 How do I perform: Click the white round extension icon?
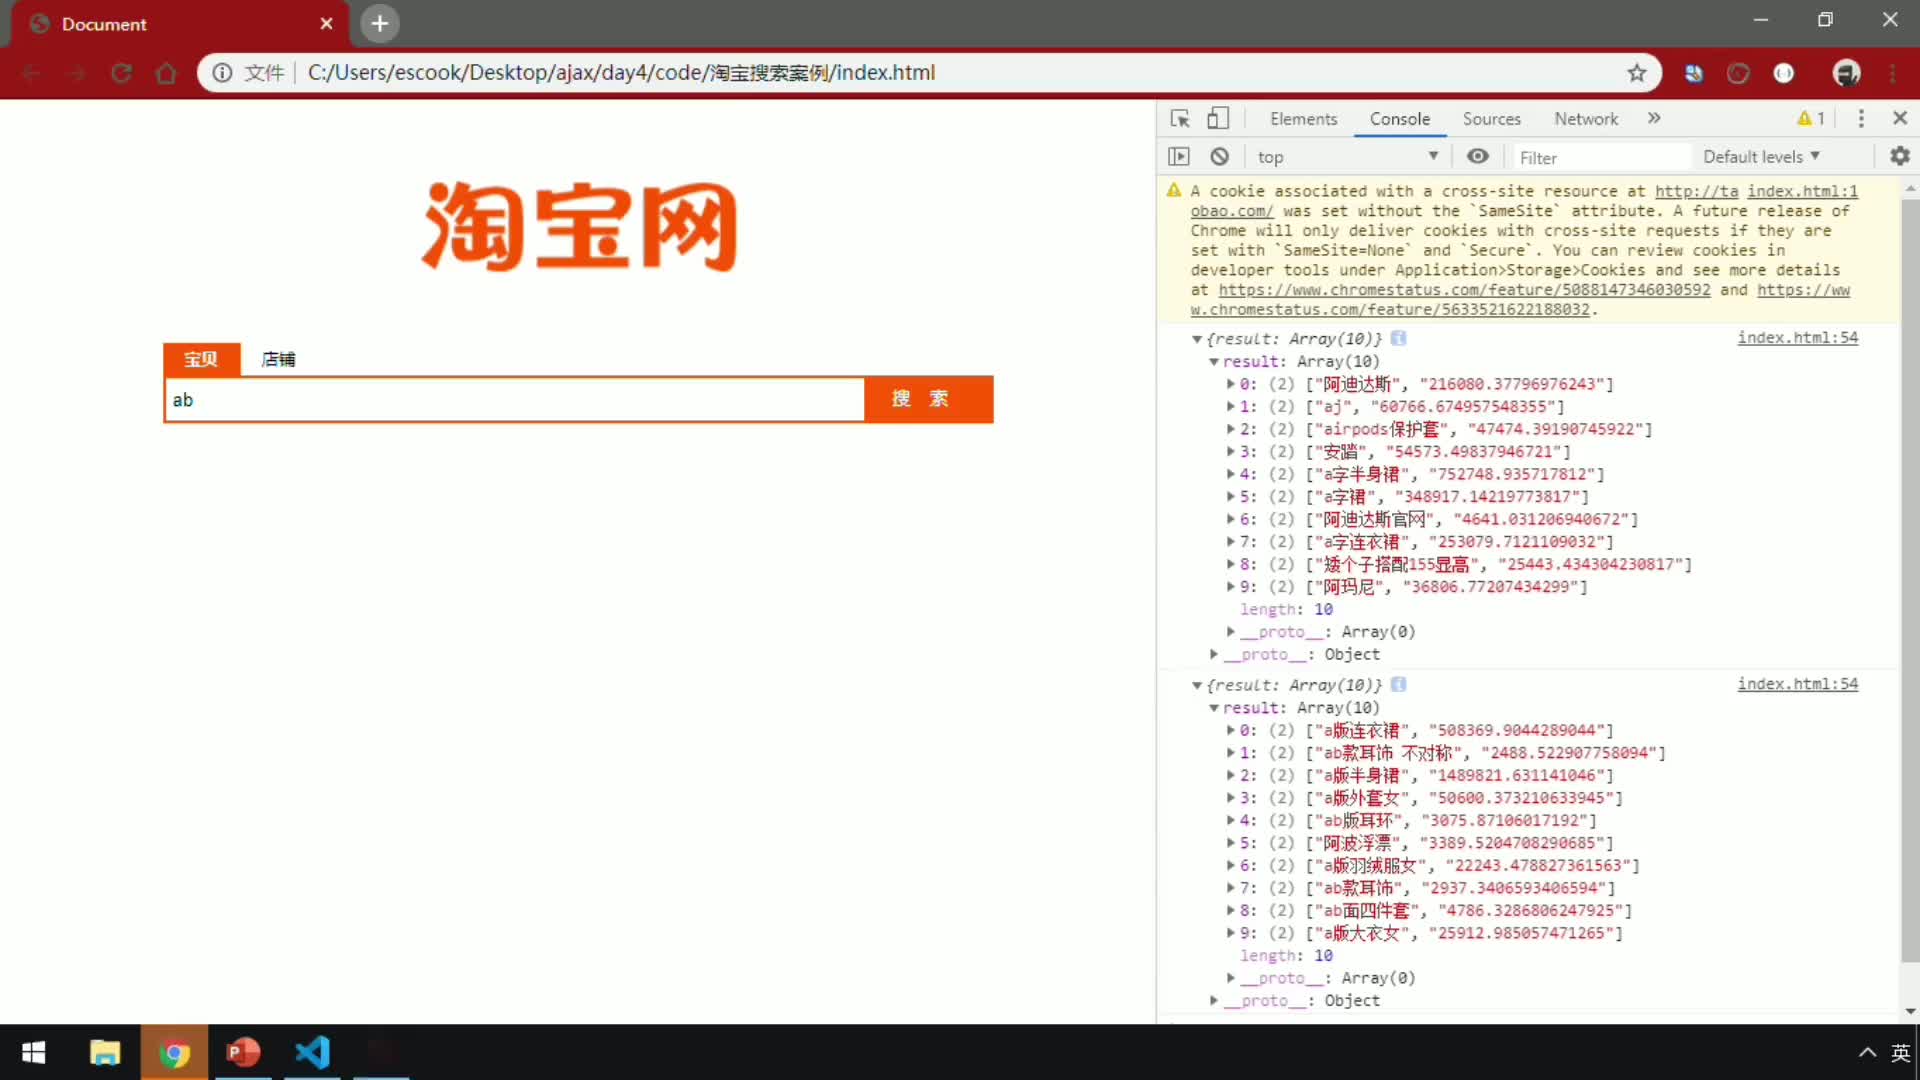1783,73
